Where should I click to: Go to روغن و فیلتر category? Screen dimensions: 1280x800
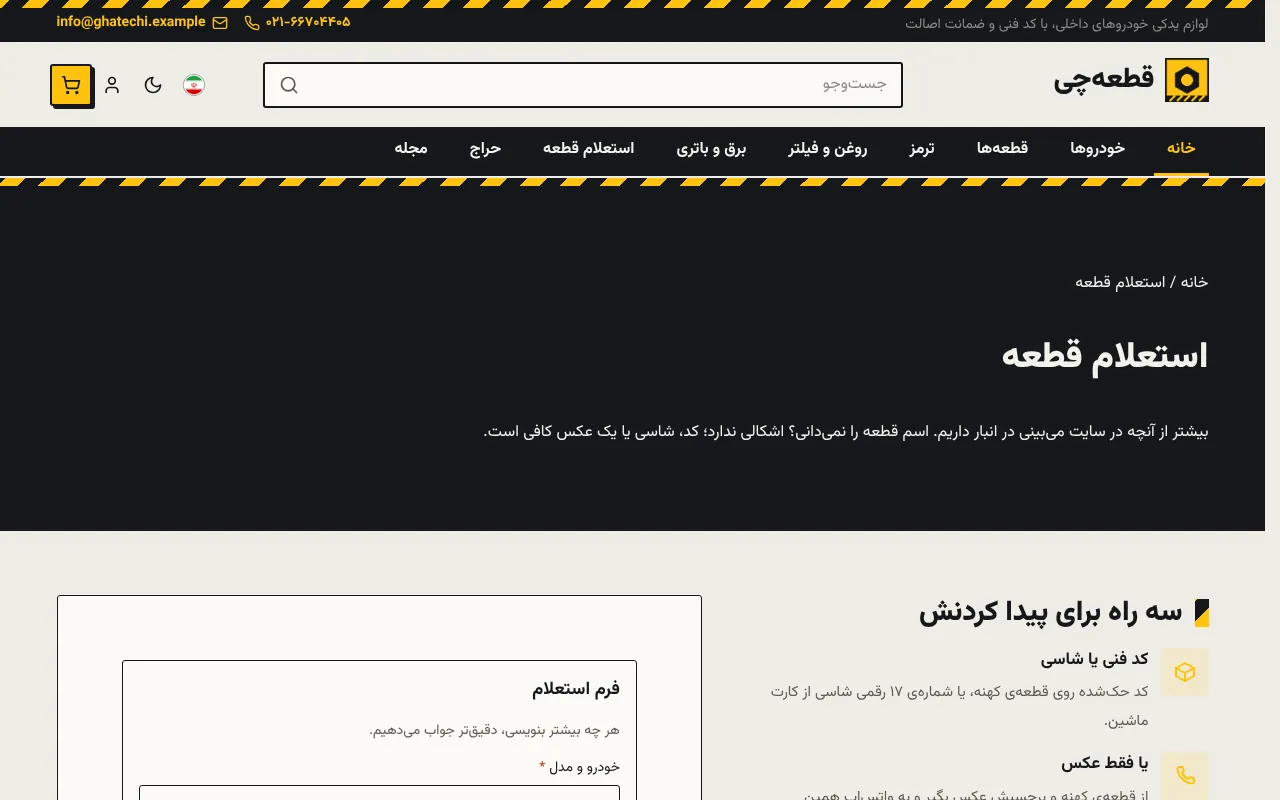828,149
